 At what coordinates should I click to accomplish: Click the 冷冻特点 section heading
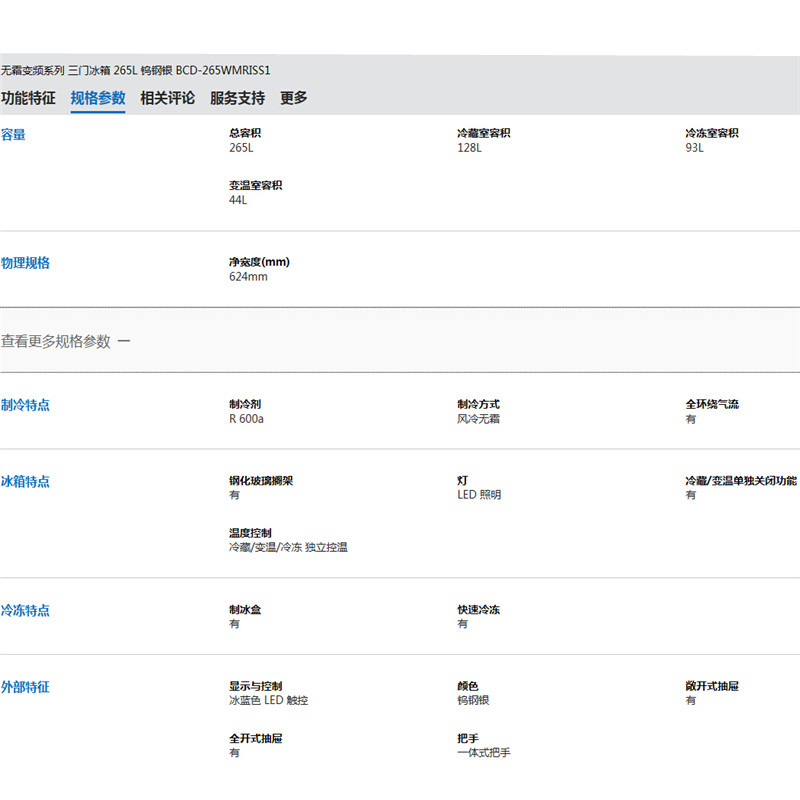25,611
